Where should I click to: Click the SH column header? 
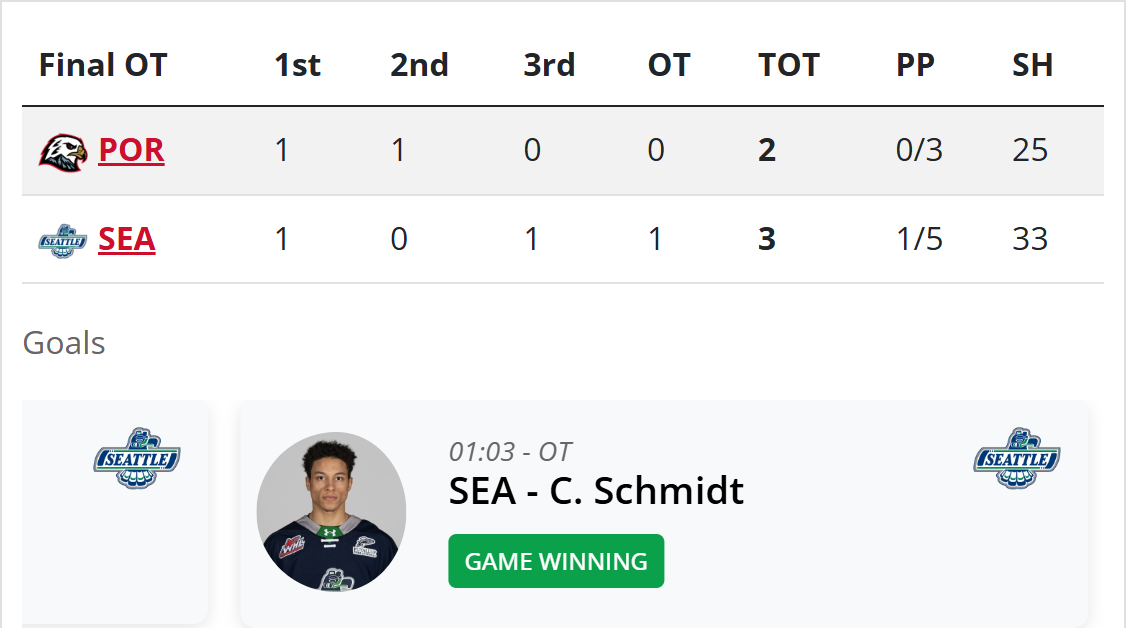(x=1032, y=65)
